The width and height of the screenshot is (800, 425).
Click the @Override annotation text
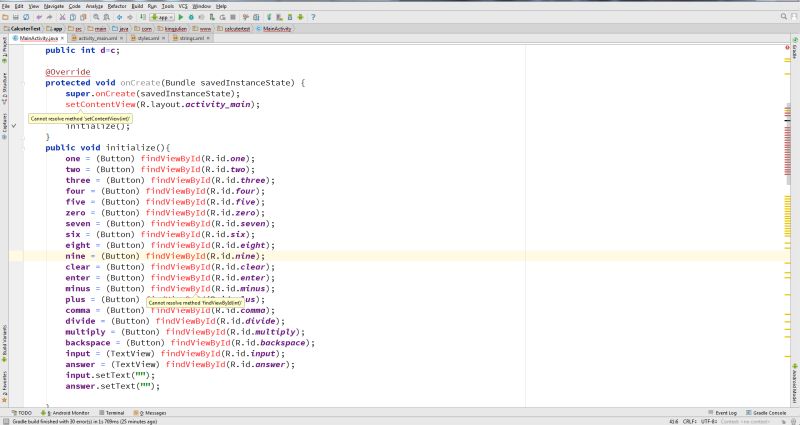(x=67, y=72)
